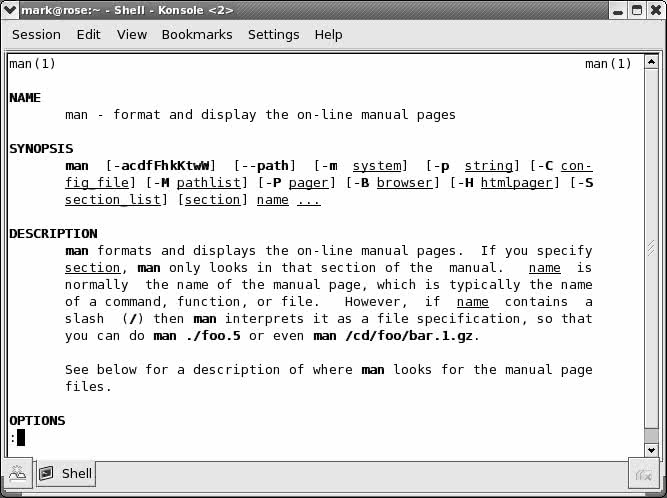Click the SYNOPSIS section heading
The image size is (667, 498).
coord(41,149)
